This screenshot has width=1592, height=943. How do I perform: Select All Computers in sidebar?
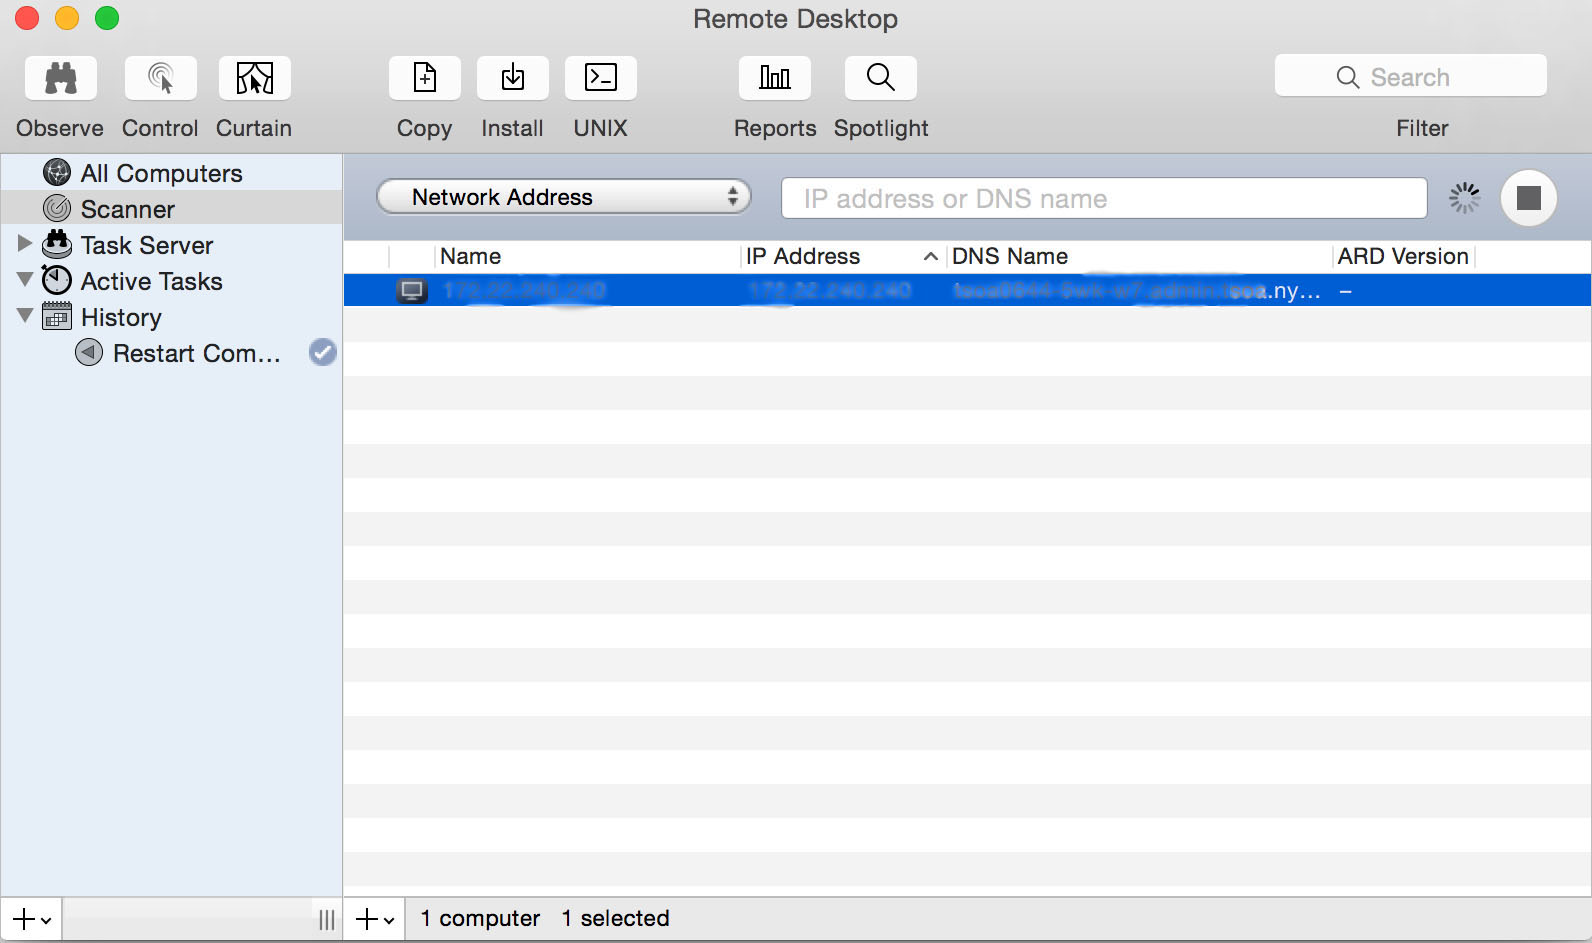(x=161, y=173)
